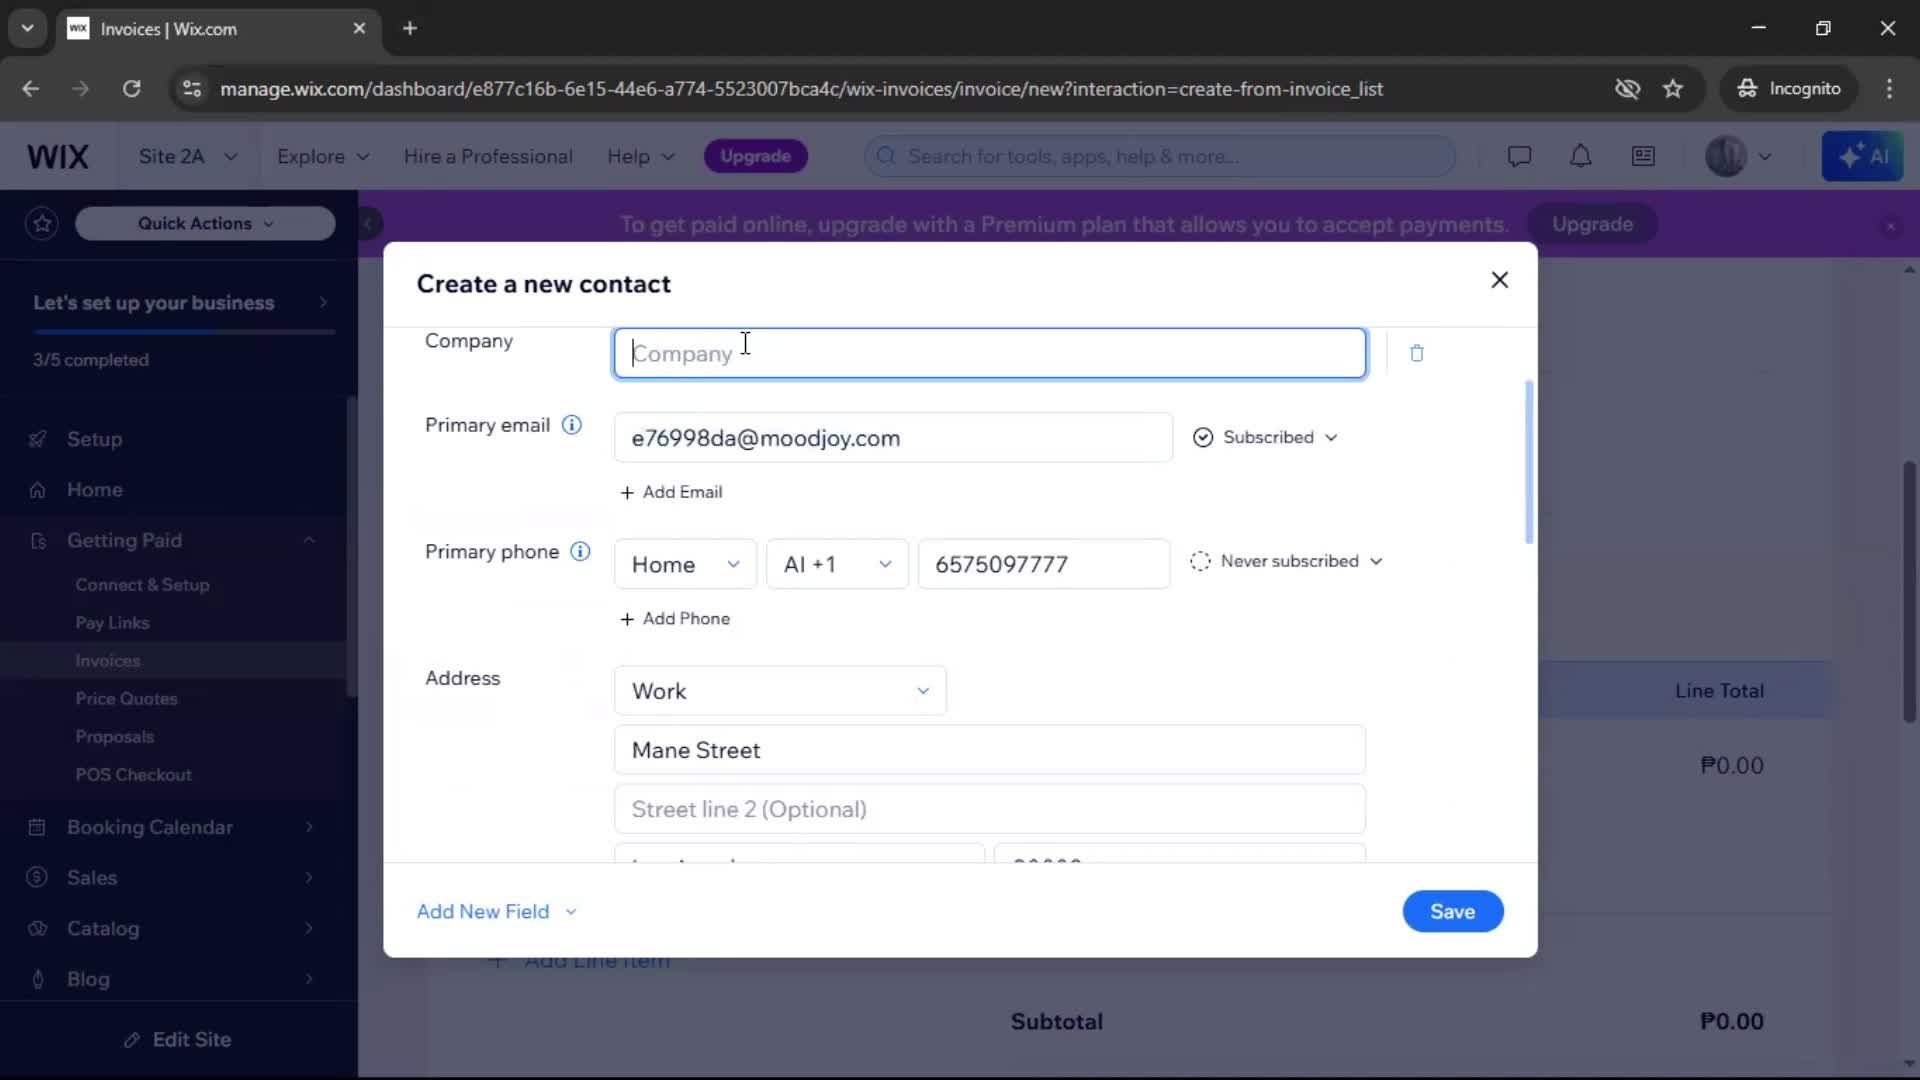The width and height of the screenshot is (1920, 1080).
Task: Click Street line 2 optional field
Action: (x=989, y=809)
